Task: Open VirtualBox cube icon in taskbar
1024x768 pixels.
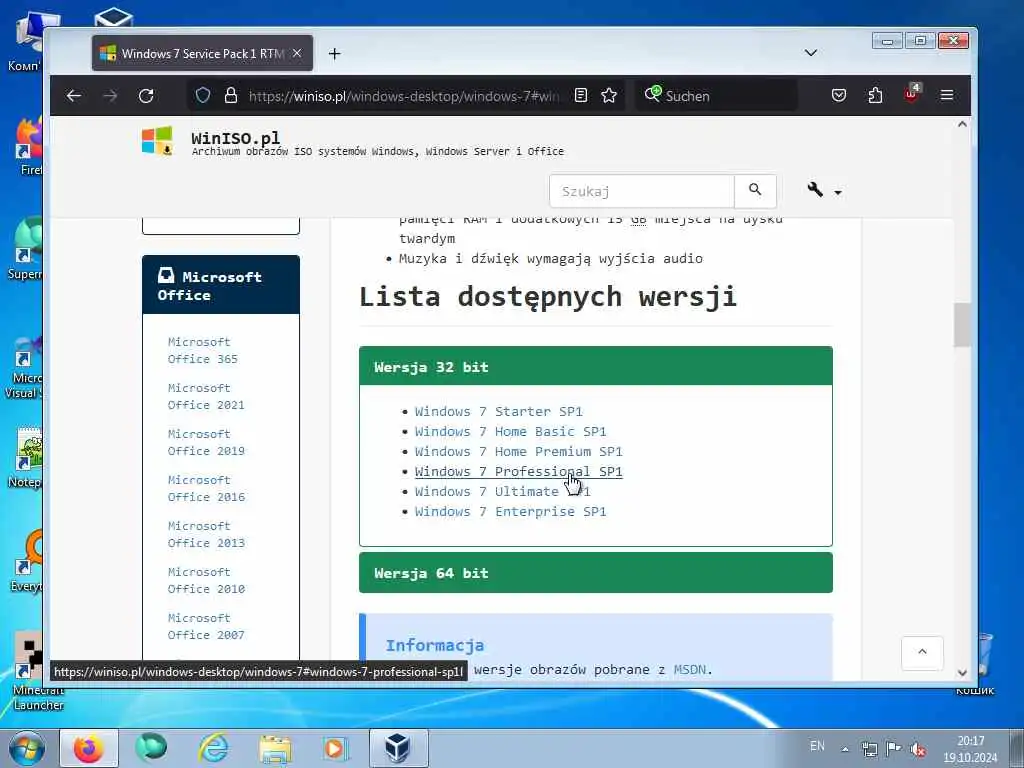Action: point(398,748)
